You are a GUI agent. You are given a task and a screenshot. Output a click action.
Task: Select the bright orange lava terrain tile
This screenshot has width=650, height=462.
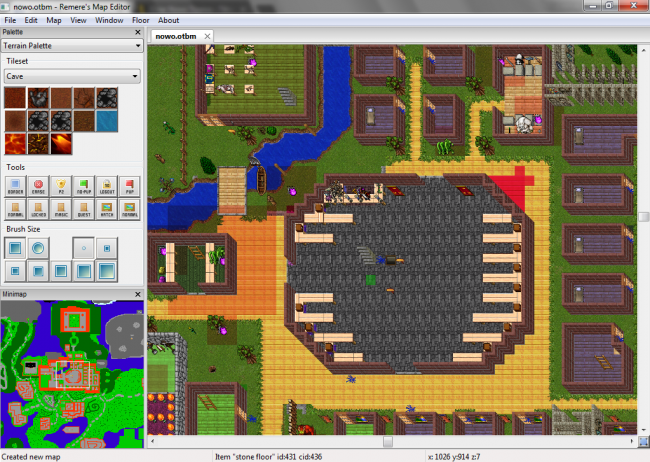pos(15,144)
